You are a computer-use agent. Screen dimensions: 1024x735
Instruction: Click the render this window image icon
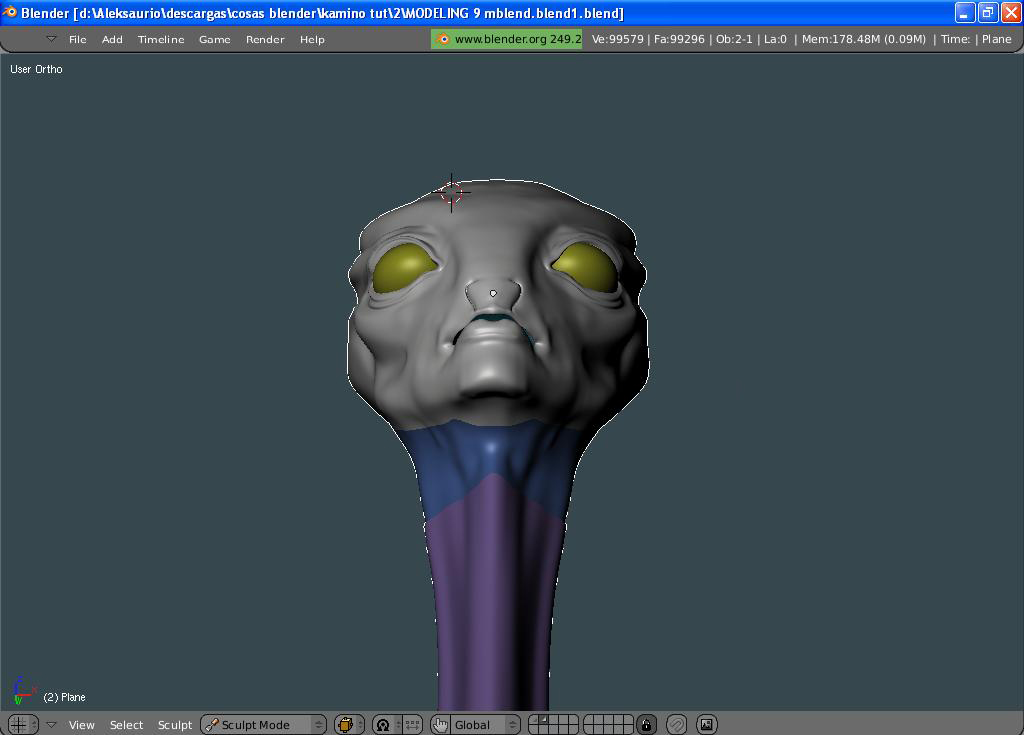point(707,725)
